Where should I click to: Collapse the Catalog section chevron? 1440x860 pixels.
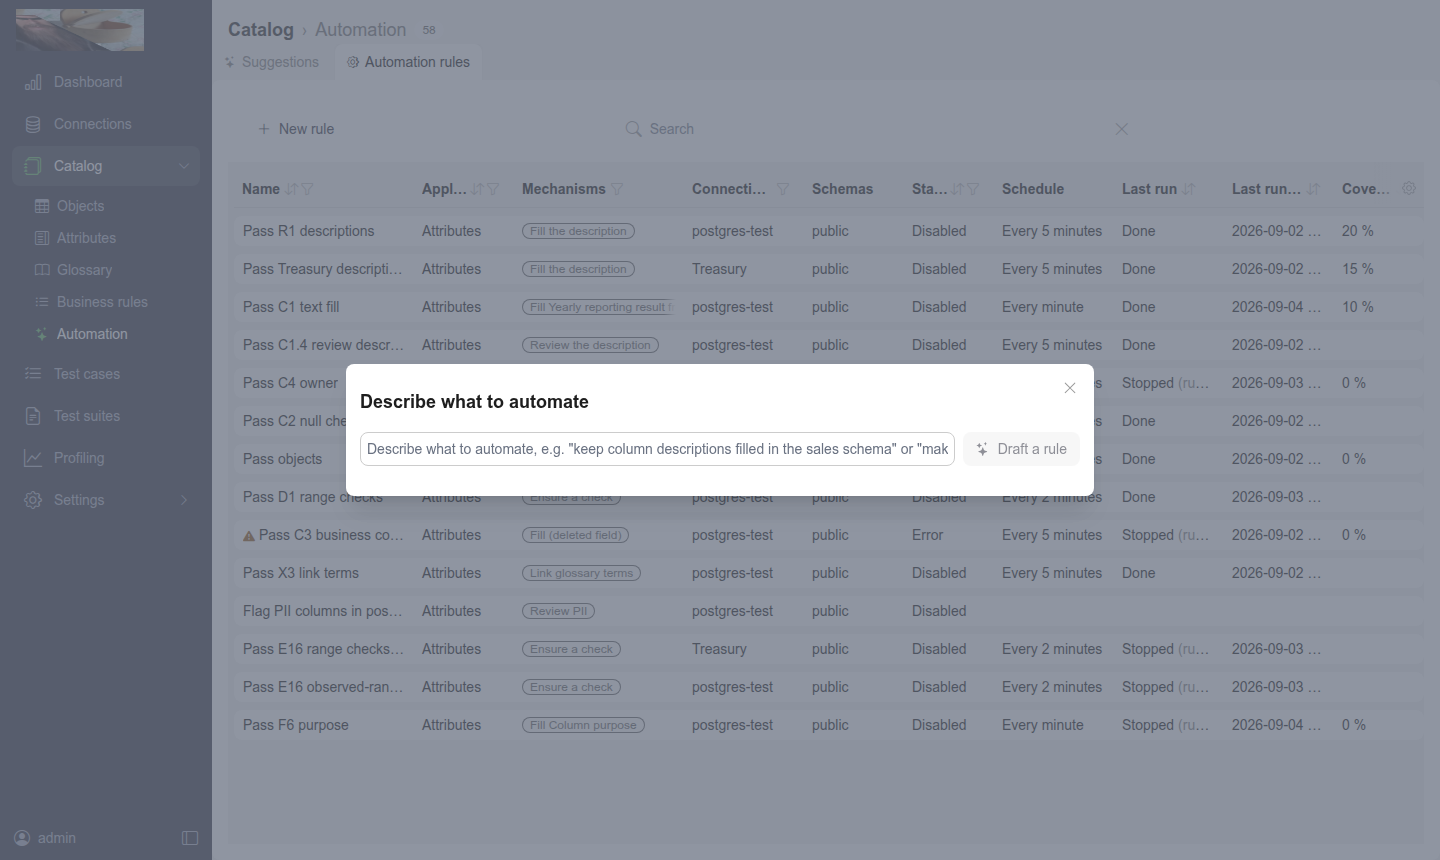pos(184,166)
